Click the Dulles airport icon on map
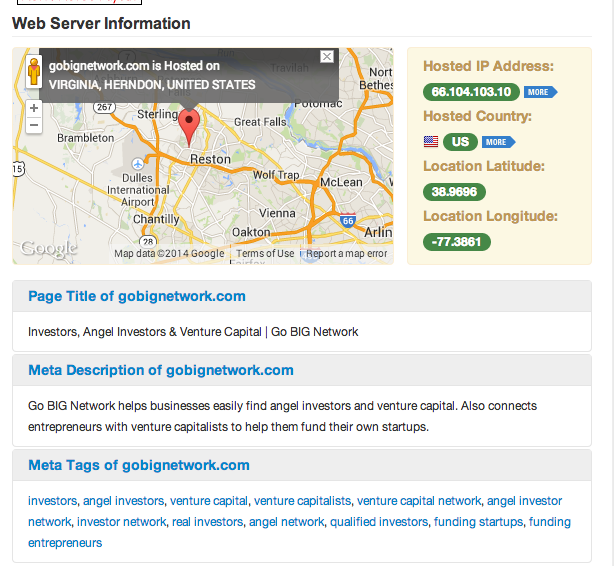The image size is (614, 566). click(x=137, y=163)
